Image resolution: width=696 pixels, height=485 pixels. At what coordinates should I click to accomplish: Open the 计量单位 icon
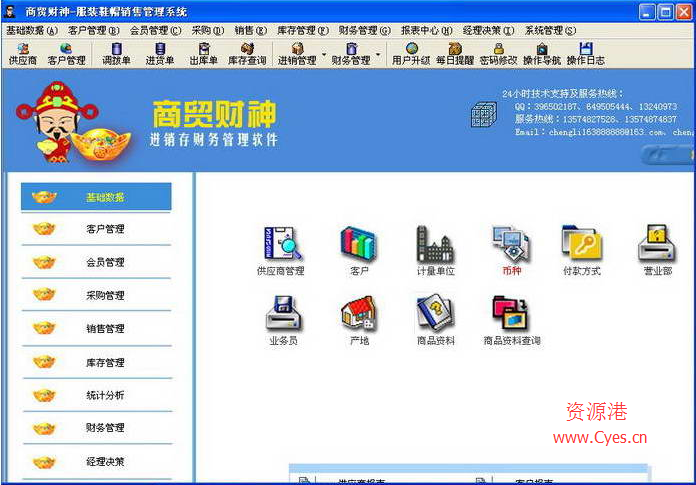point(435,251)
